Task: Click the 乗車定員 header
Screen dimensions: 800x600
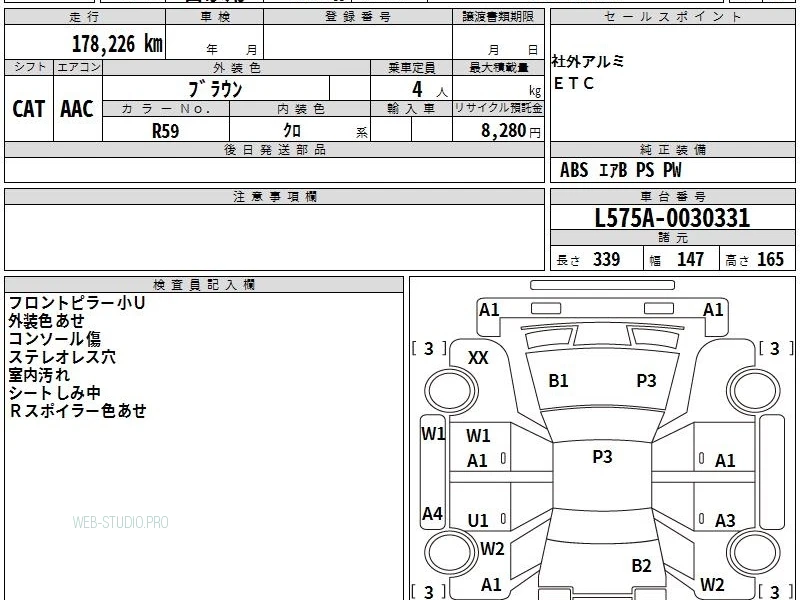Action: pyautogui.click(x=411, y=67)
